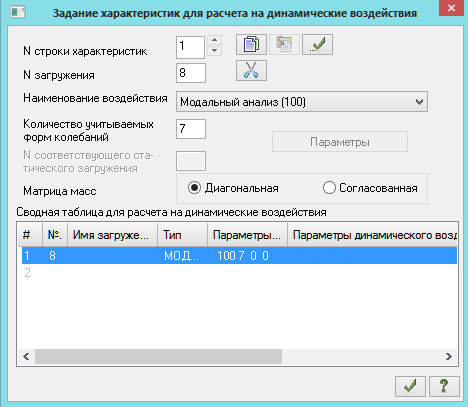The height and width of the screenshot is (407, 468).
Task: Click the Тип column header
Action: coord(182,235)
